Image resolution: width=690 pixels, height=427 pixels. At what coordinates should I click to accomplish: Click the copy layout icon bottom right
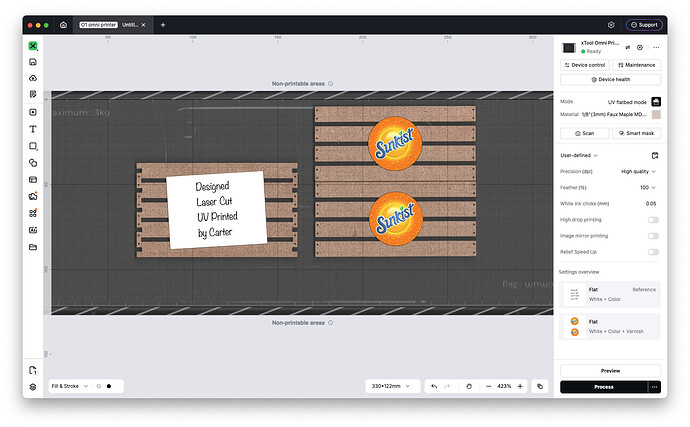[x=540, y=386]
